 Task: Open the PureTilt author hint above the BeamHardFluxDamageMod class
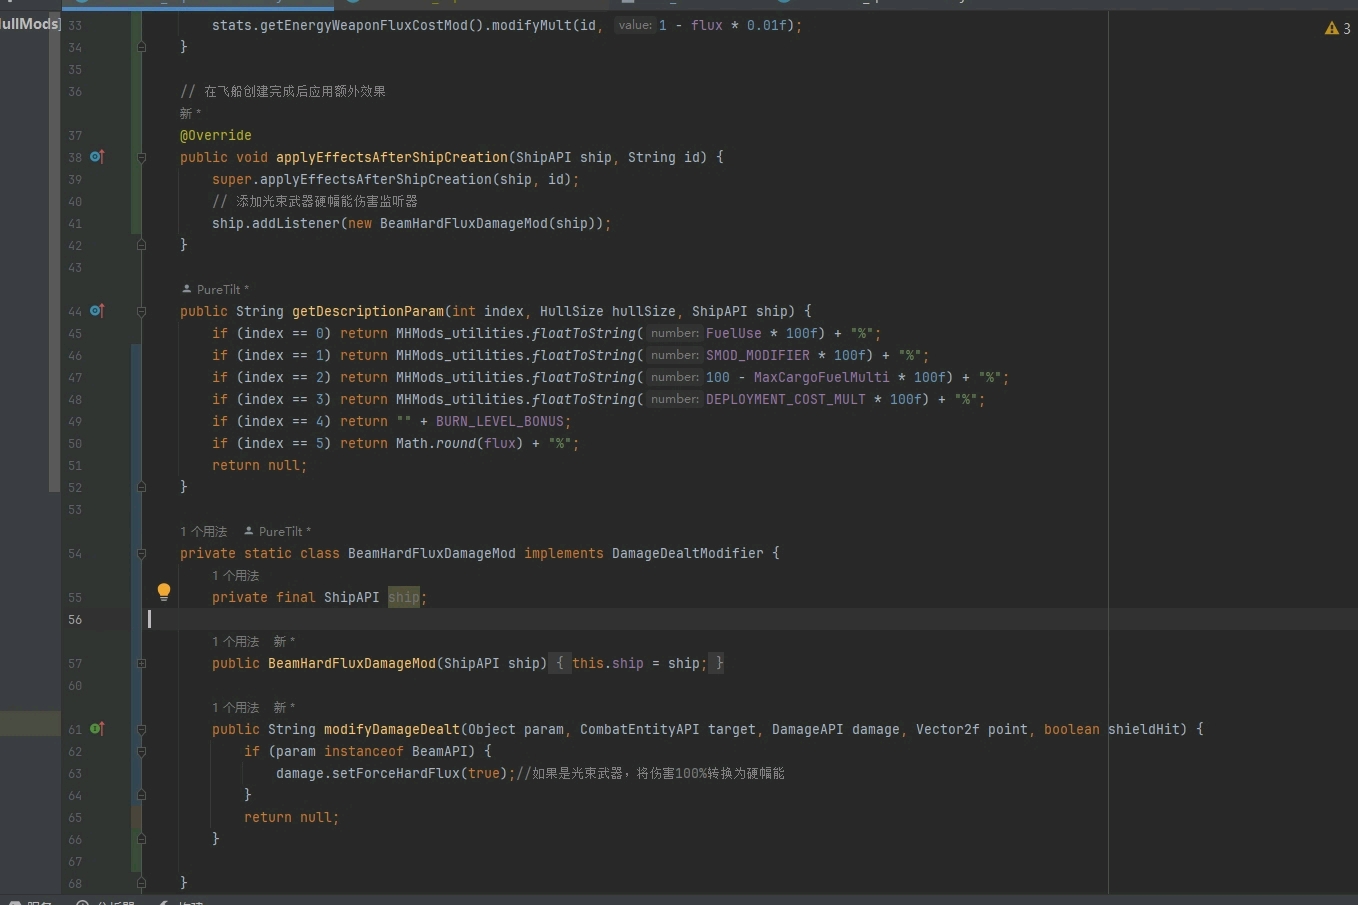(278, 531)
